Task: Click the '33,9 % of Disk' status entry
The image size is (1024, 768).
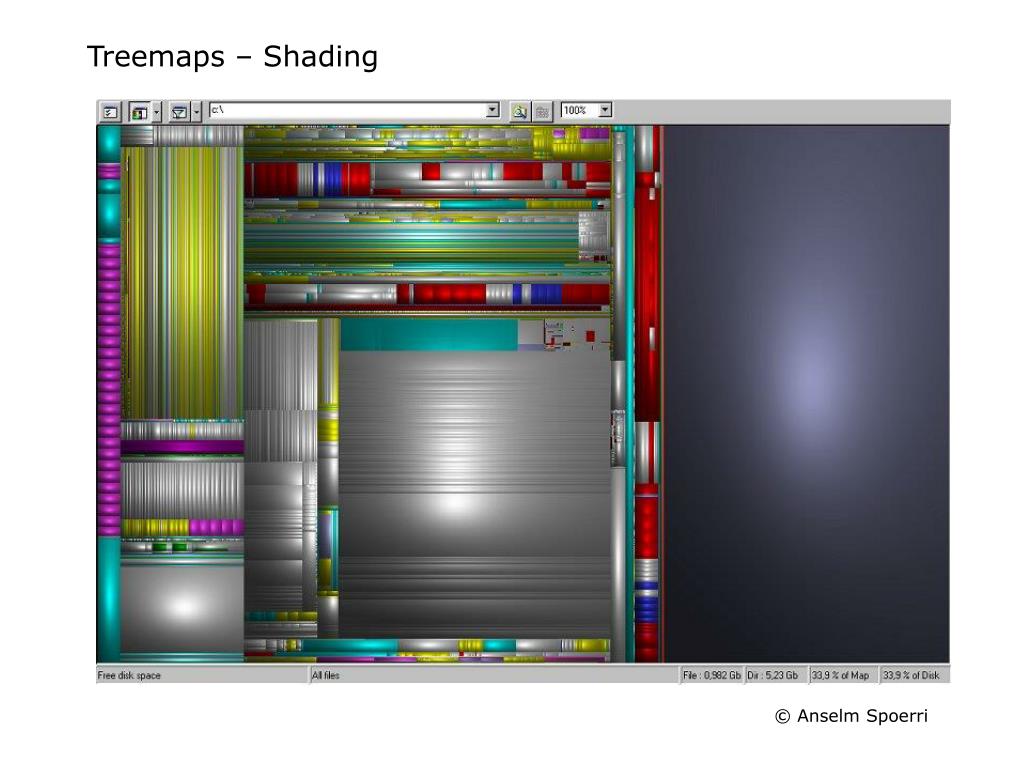Action: click(911, 675)
